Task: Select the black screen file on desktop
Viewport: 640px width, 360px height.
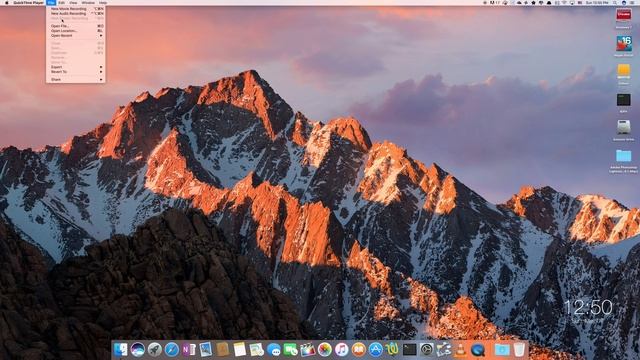Action: click(623, 100)
